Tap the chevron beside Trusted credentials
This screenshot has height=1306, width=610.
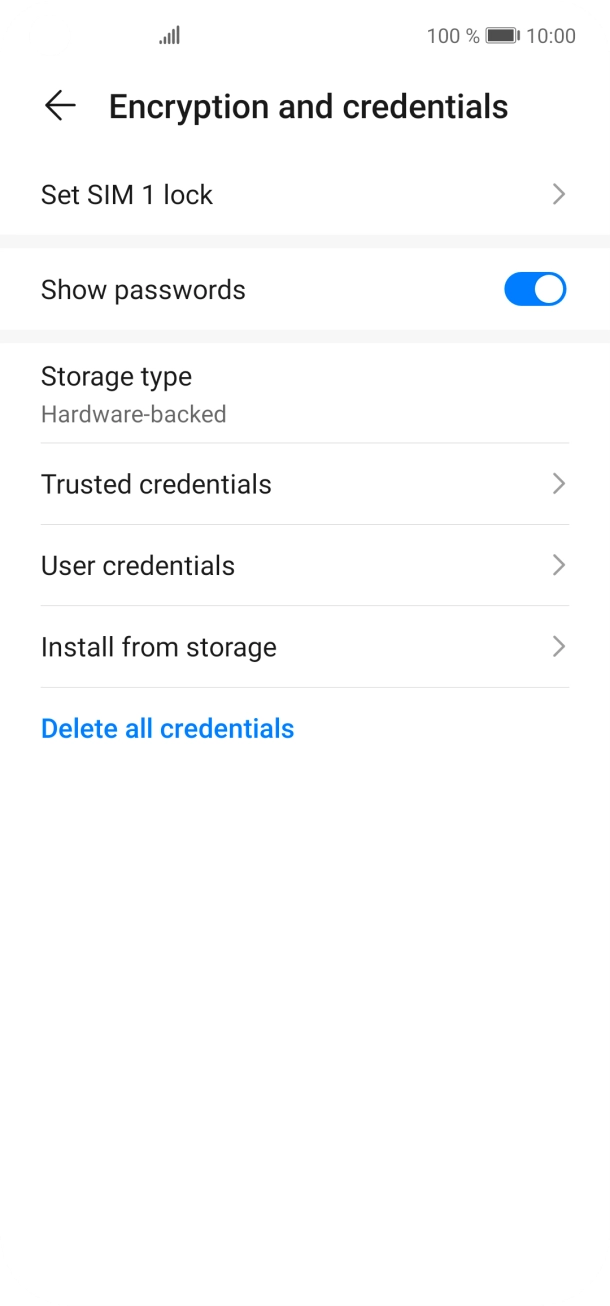click(x=559, y=484)
